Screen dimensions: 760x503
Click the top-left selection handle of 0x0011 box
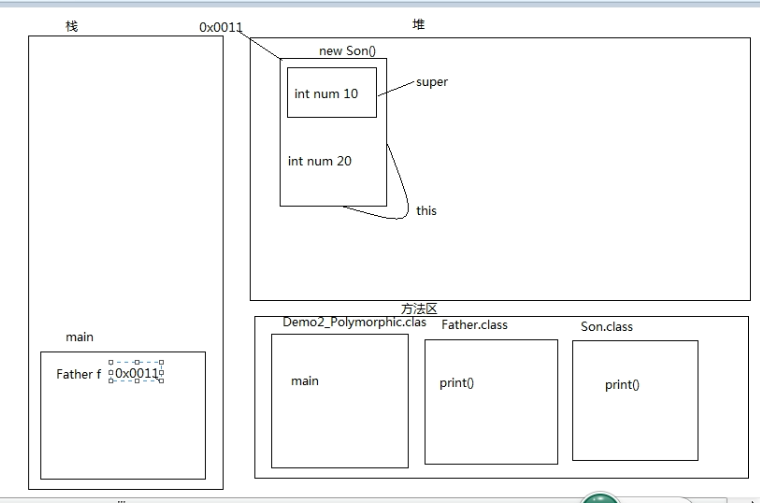pos(111,362)
